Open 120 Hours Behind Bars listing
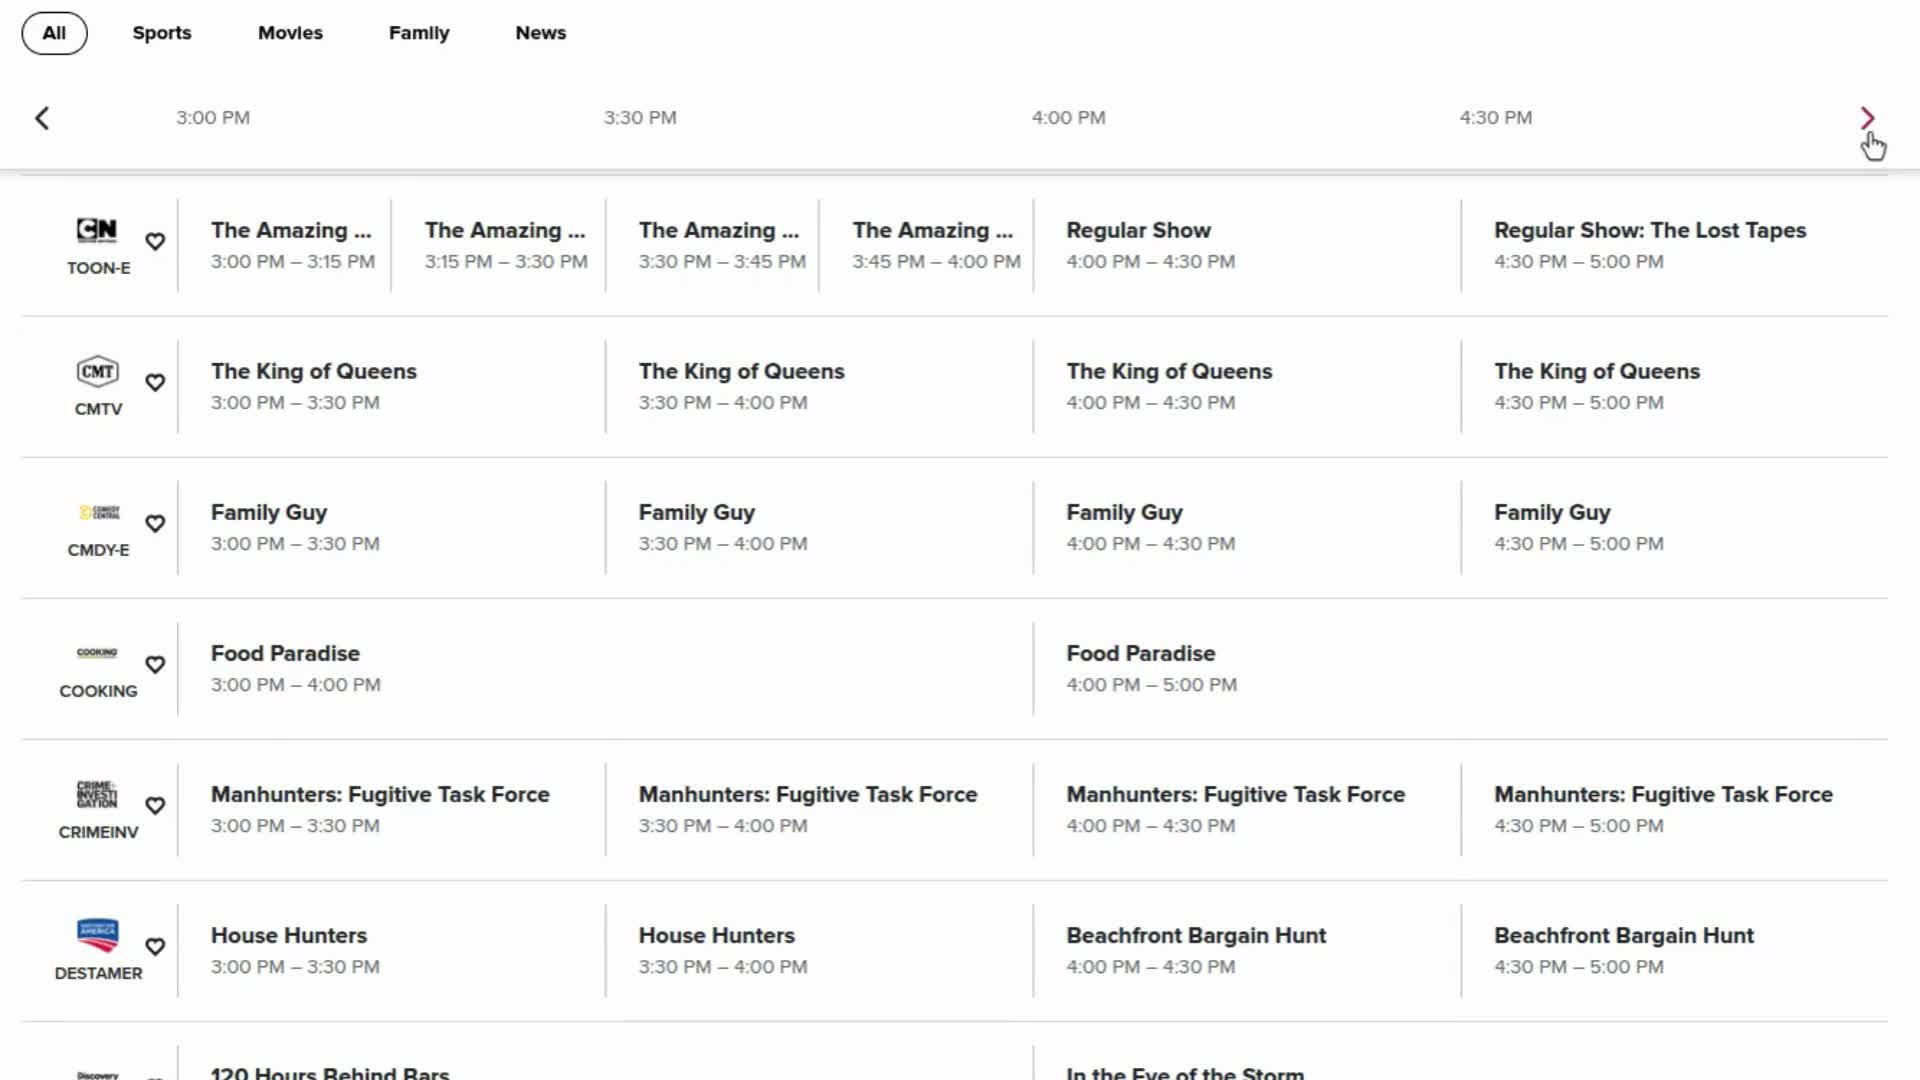The image size is (1920, 1080). (606, 1063)
